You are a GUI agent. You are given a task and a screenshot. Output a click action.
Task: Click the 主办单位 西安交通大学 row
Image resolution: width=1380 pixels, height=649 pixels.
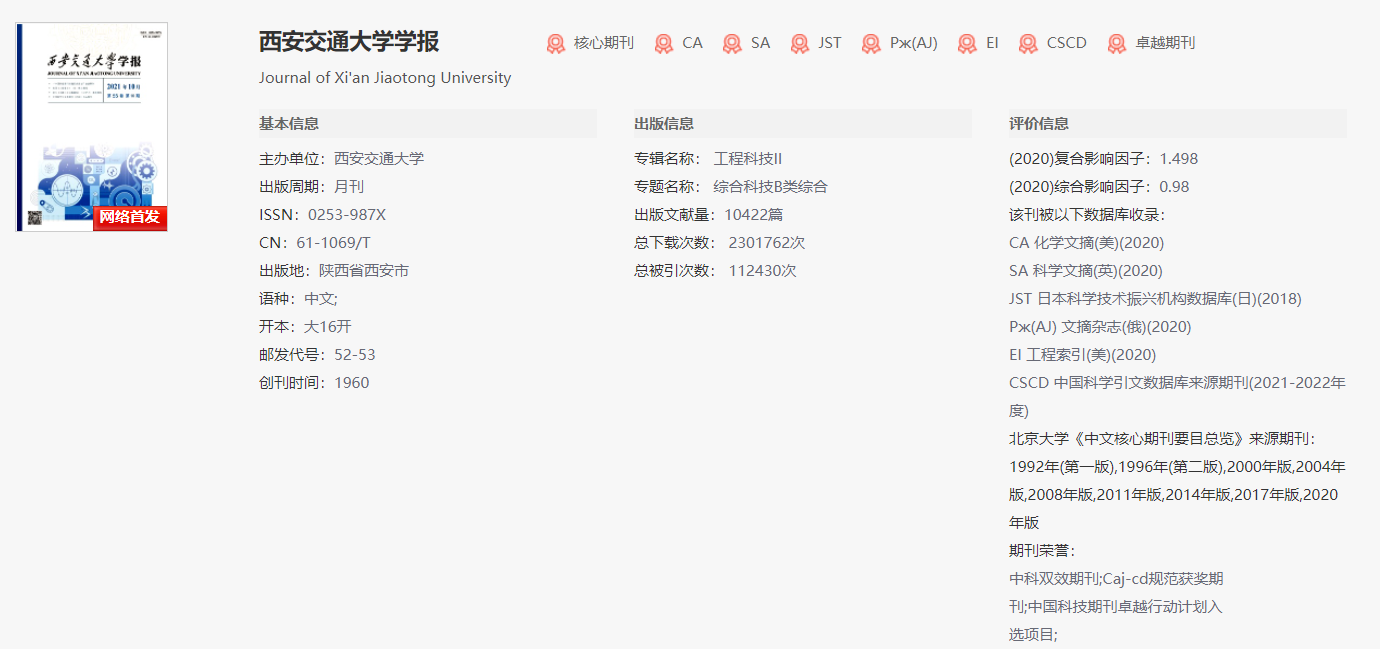[342, 159]
